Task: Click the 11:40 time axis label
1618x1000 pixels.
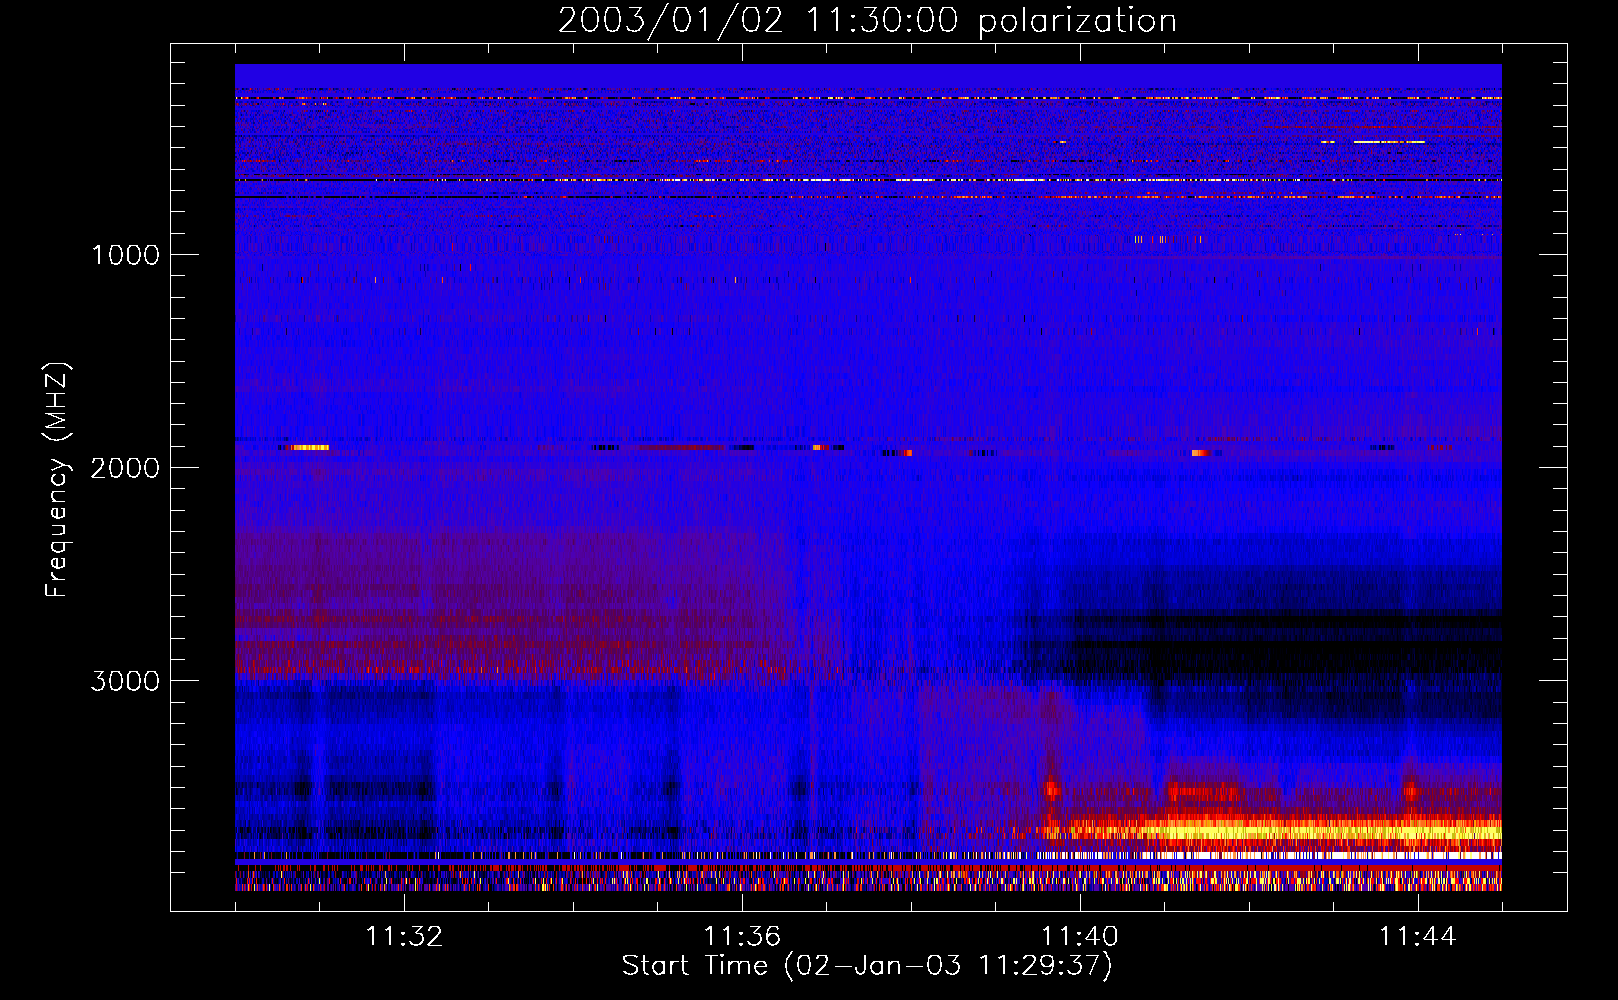Action: (1080, 937)
